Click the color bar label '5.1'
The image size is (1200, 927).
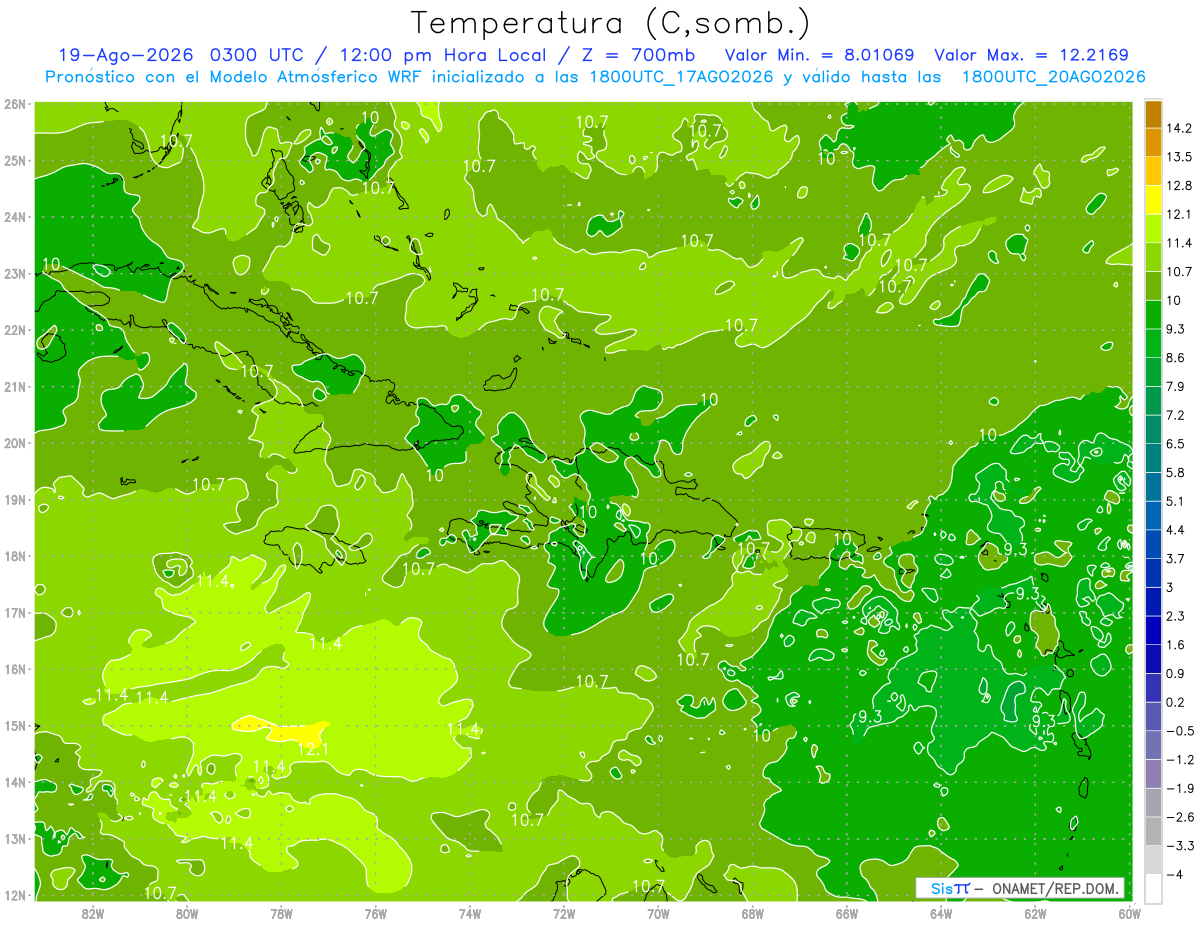pos(1175,501)
